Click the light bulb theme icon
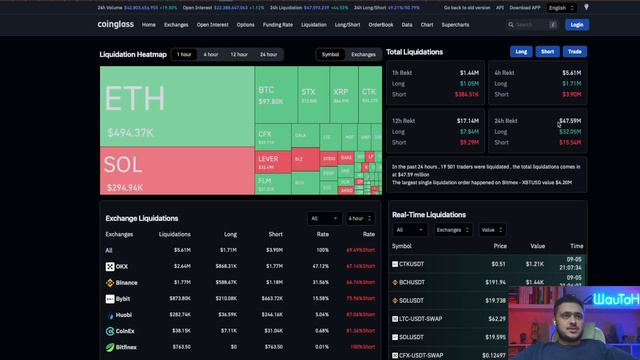 (586, 7)
